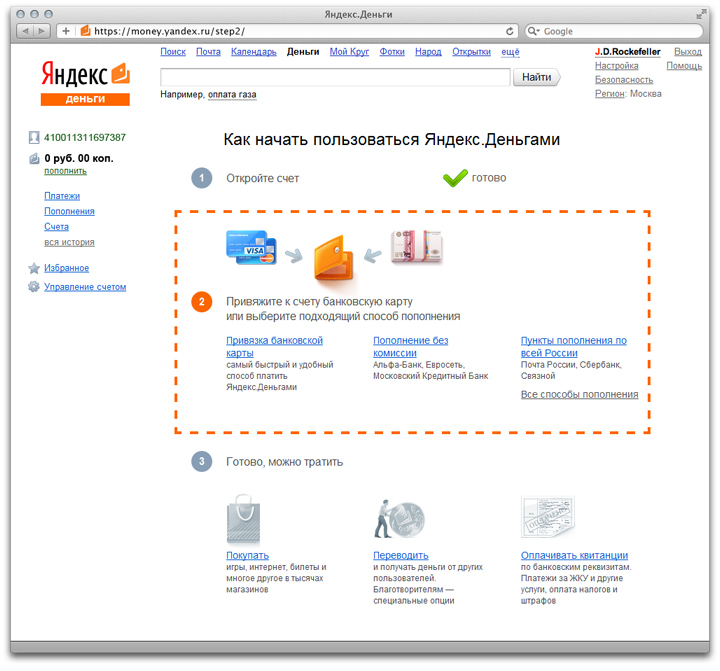Go back using the browser back arrow
This screenshot has height=671, width=720.
click(x=25, y=31)
